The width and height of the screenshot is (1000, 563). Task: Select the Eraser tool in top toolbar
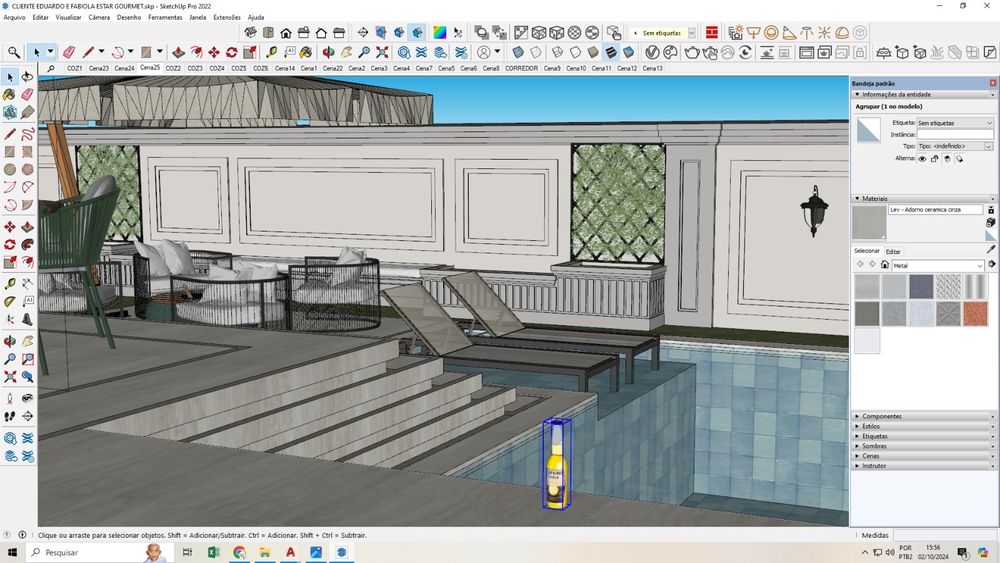point(69,52)
